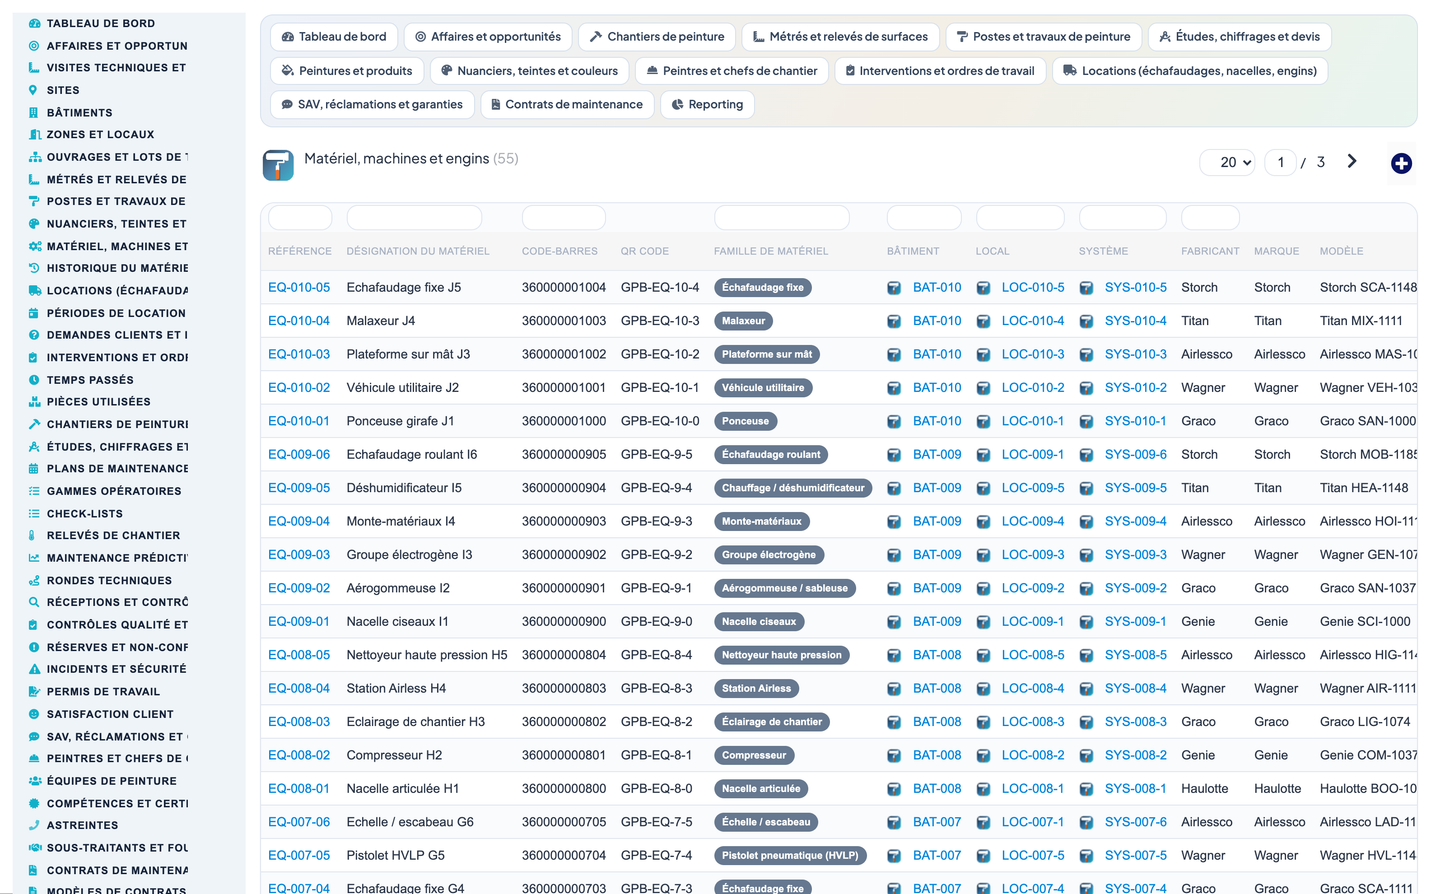The height and width of the screenshot is (894, 1445).
Task: Click the Matériel, machines et engins roller icon
Action: (278, 165)
